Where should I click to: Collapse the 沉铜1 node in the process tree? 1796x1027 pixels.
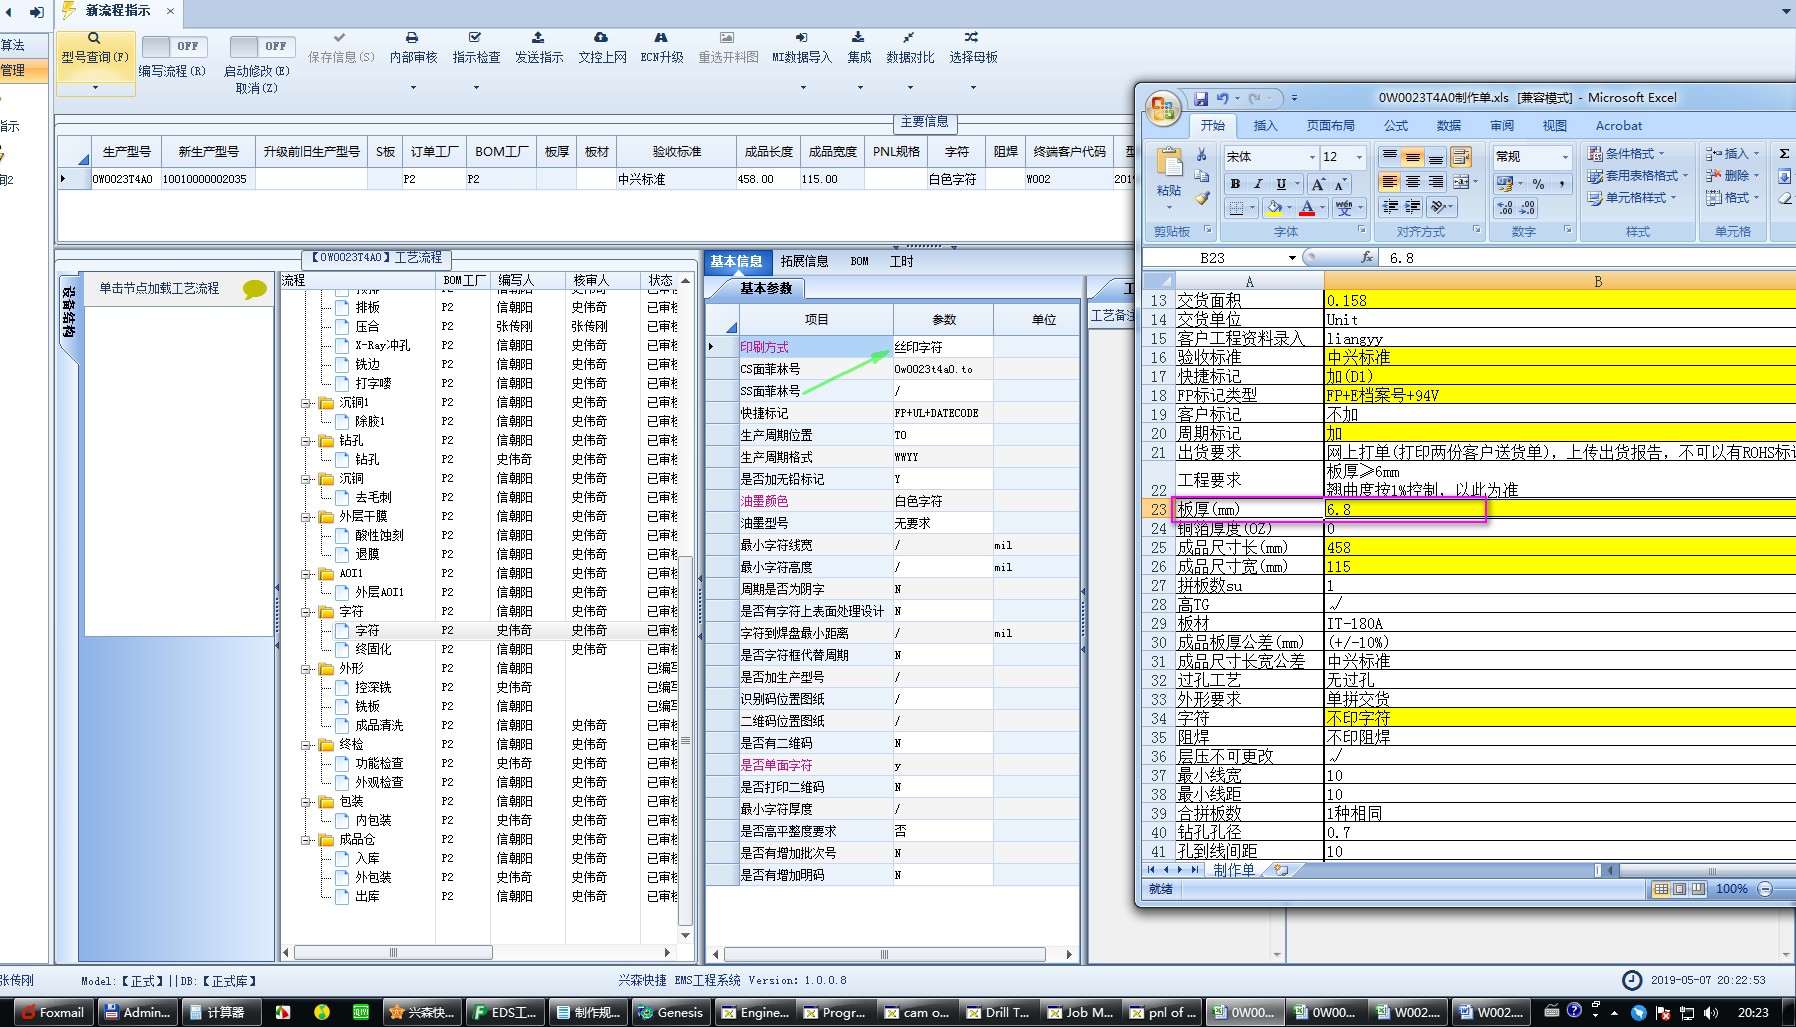[308, 403]
